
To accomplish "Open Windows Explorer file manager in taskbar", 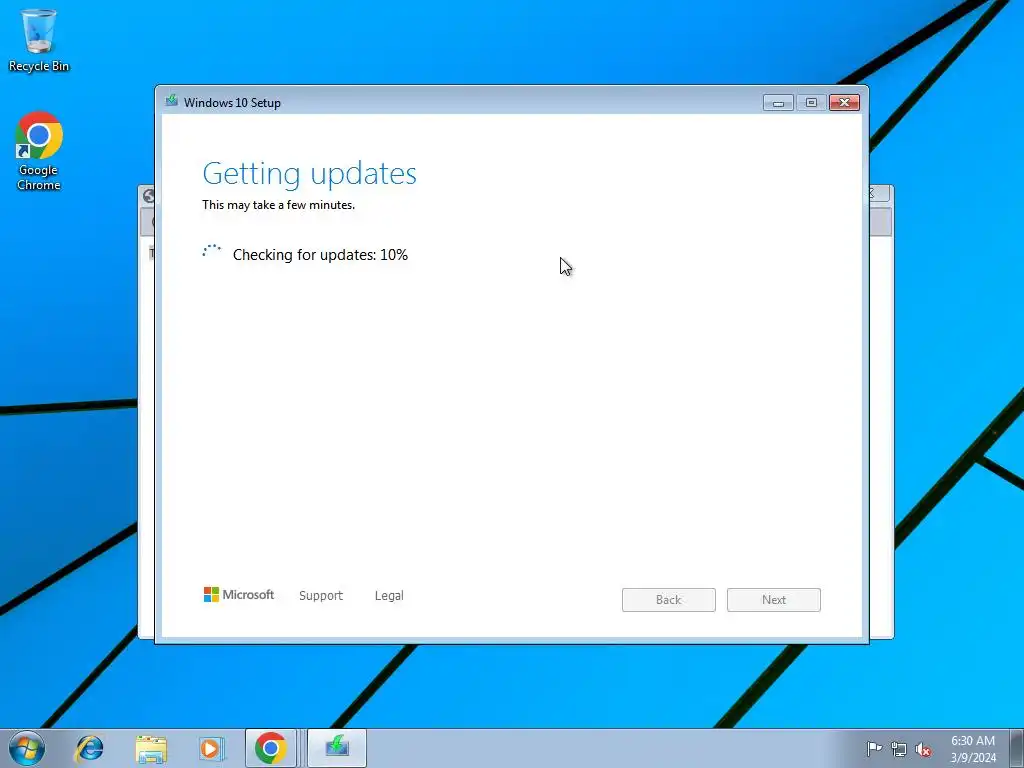I will 151,748.
